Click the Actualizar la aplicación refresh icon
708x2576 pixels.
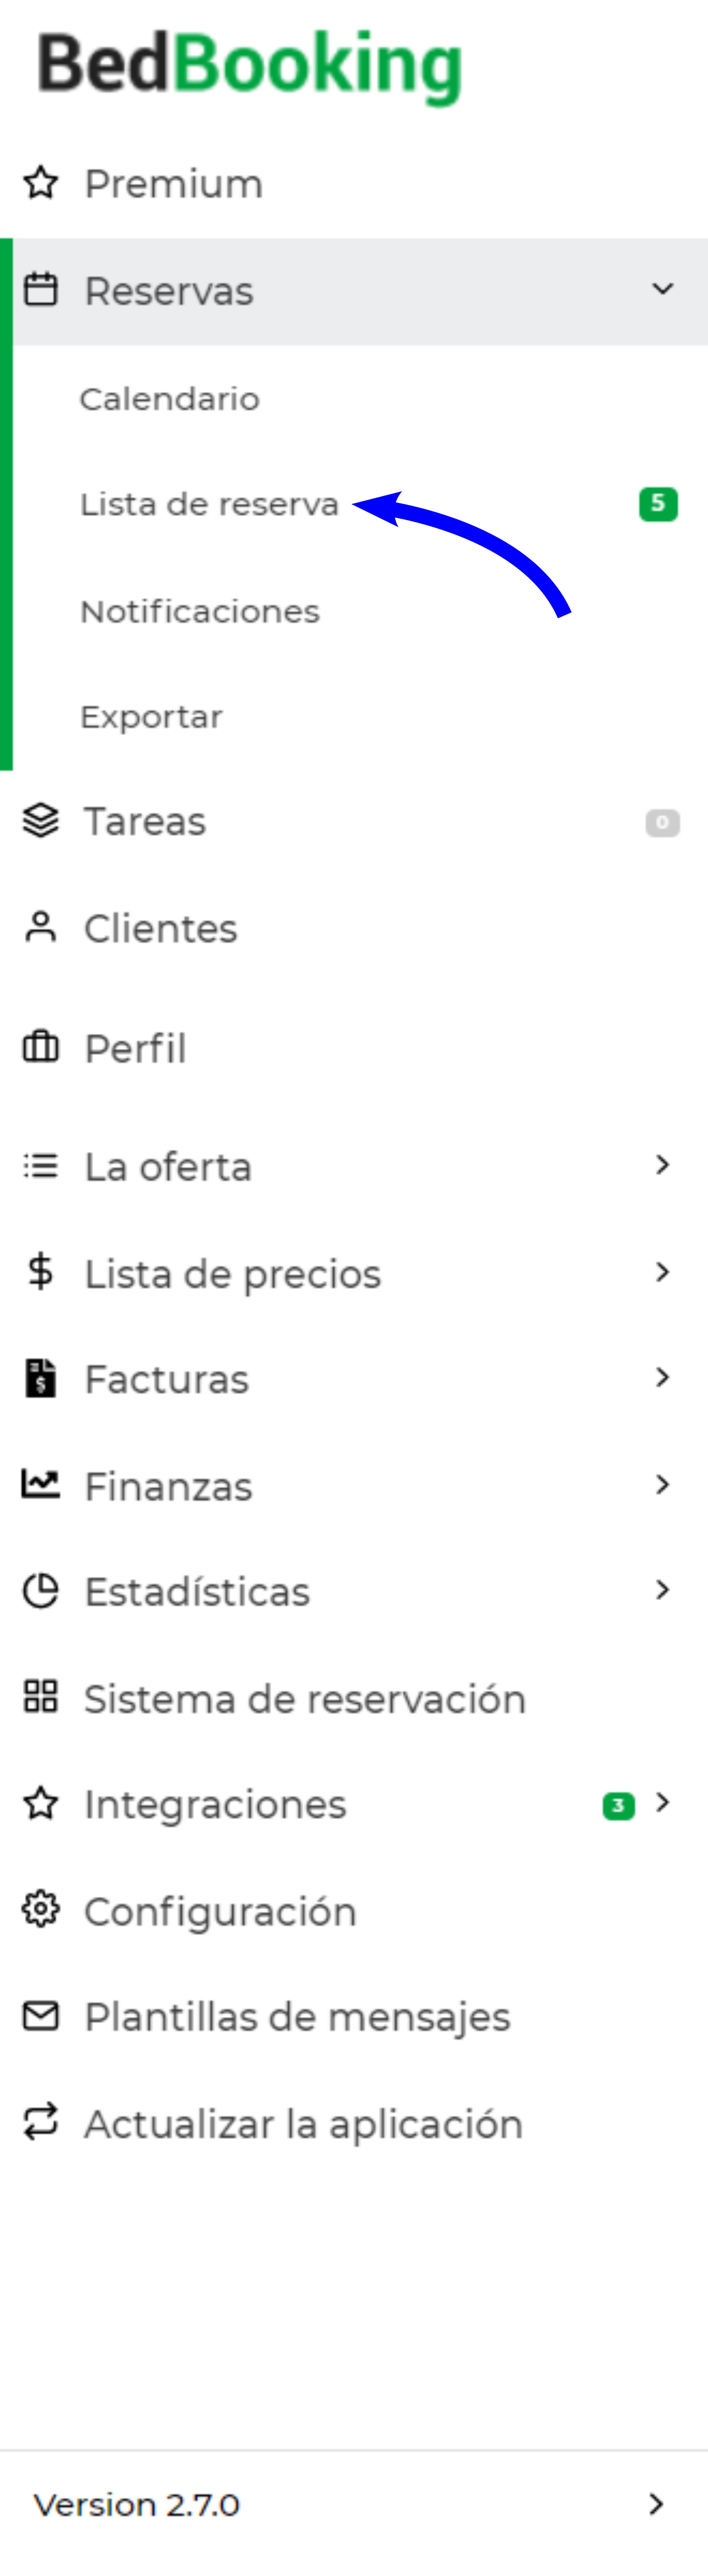41,2122
